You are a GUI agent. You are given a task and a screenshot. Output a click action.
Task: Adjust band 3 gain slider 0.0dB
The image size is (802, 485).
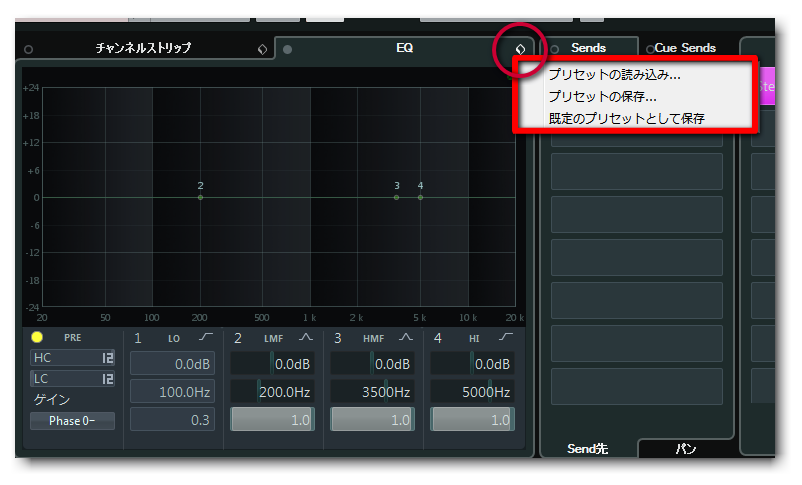[x=372, y=364]
